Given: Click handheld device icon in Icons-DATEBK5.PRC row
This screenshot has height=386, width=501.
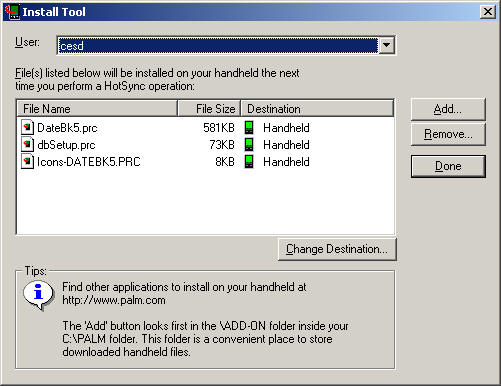Looking at the screenshot, I should coord(249,162).
